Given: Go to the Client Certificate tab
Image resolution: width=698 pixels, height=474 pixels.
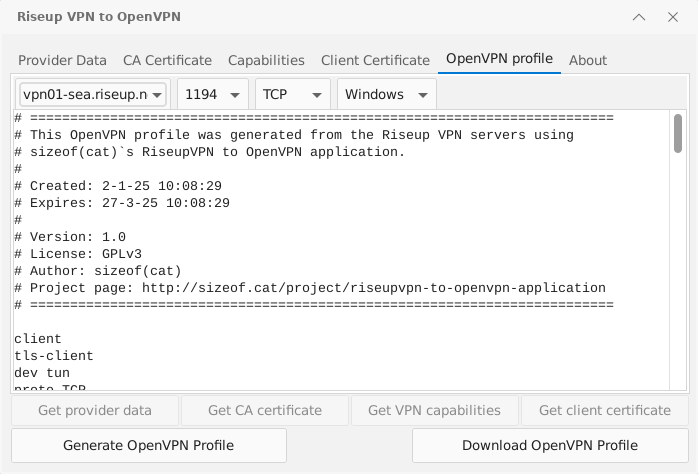Looking at the screenshot, I should click(375, 60).
